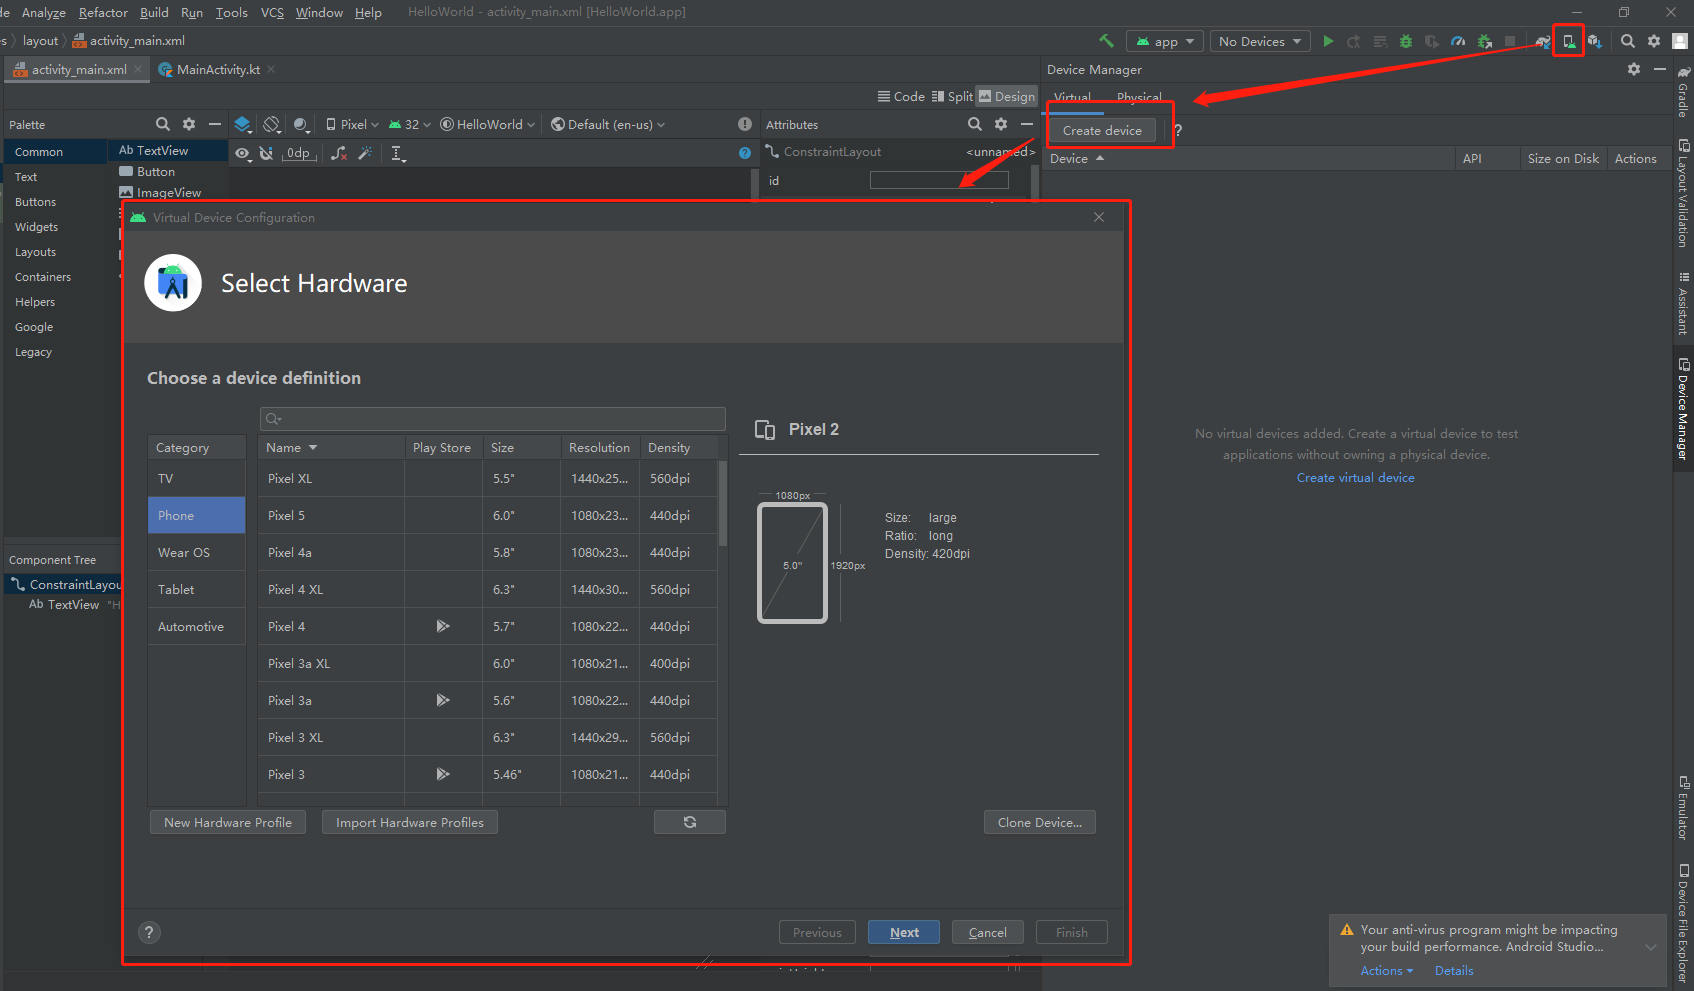Viewport: 1694px width, 991px height.
Task: Switch editor to Split view
Action: 952,96
